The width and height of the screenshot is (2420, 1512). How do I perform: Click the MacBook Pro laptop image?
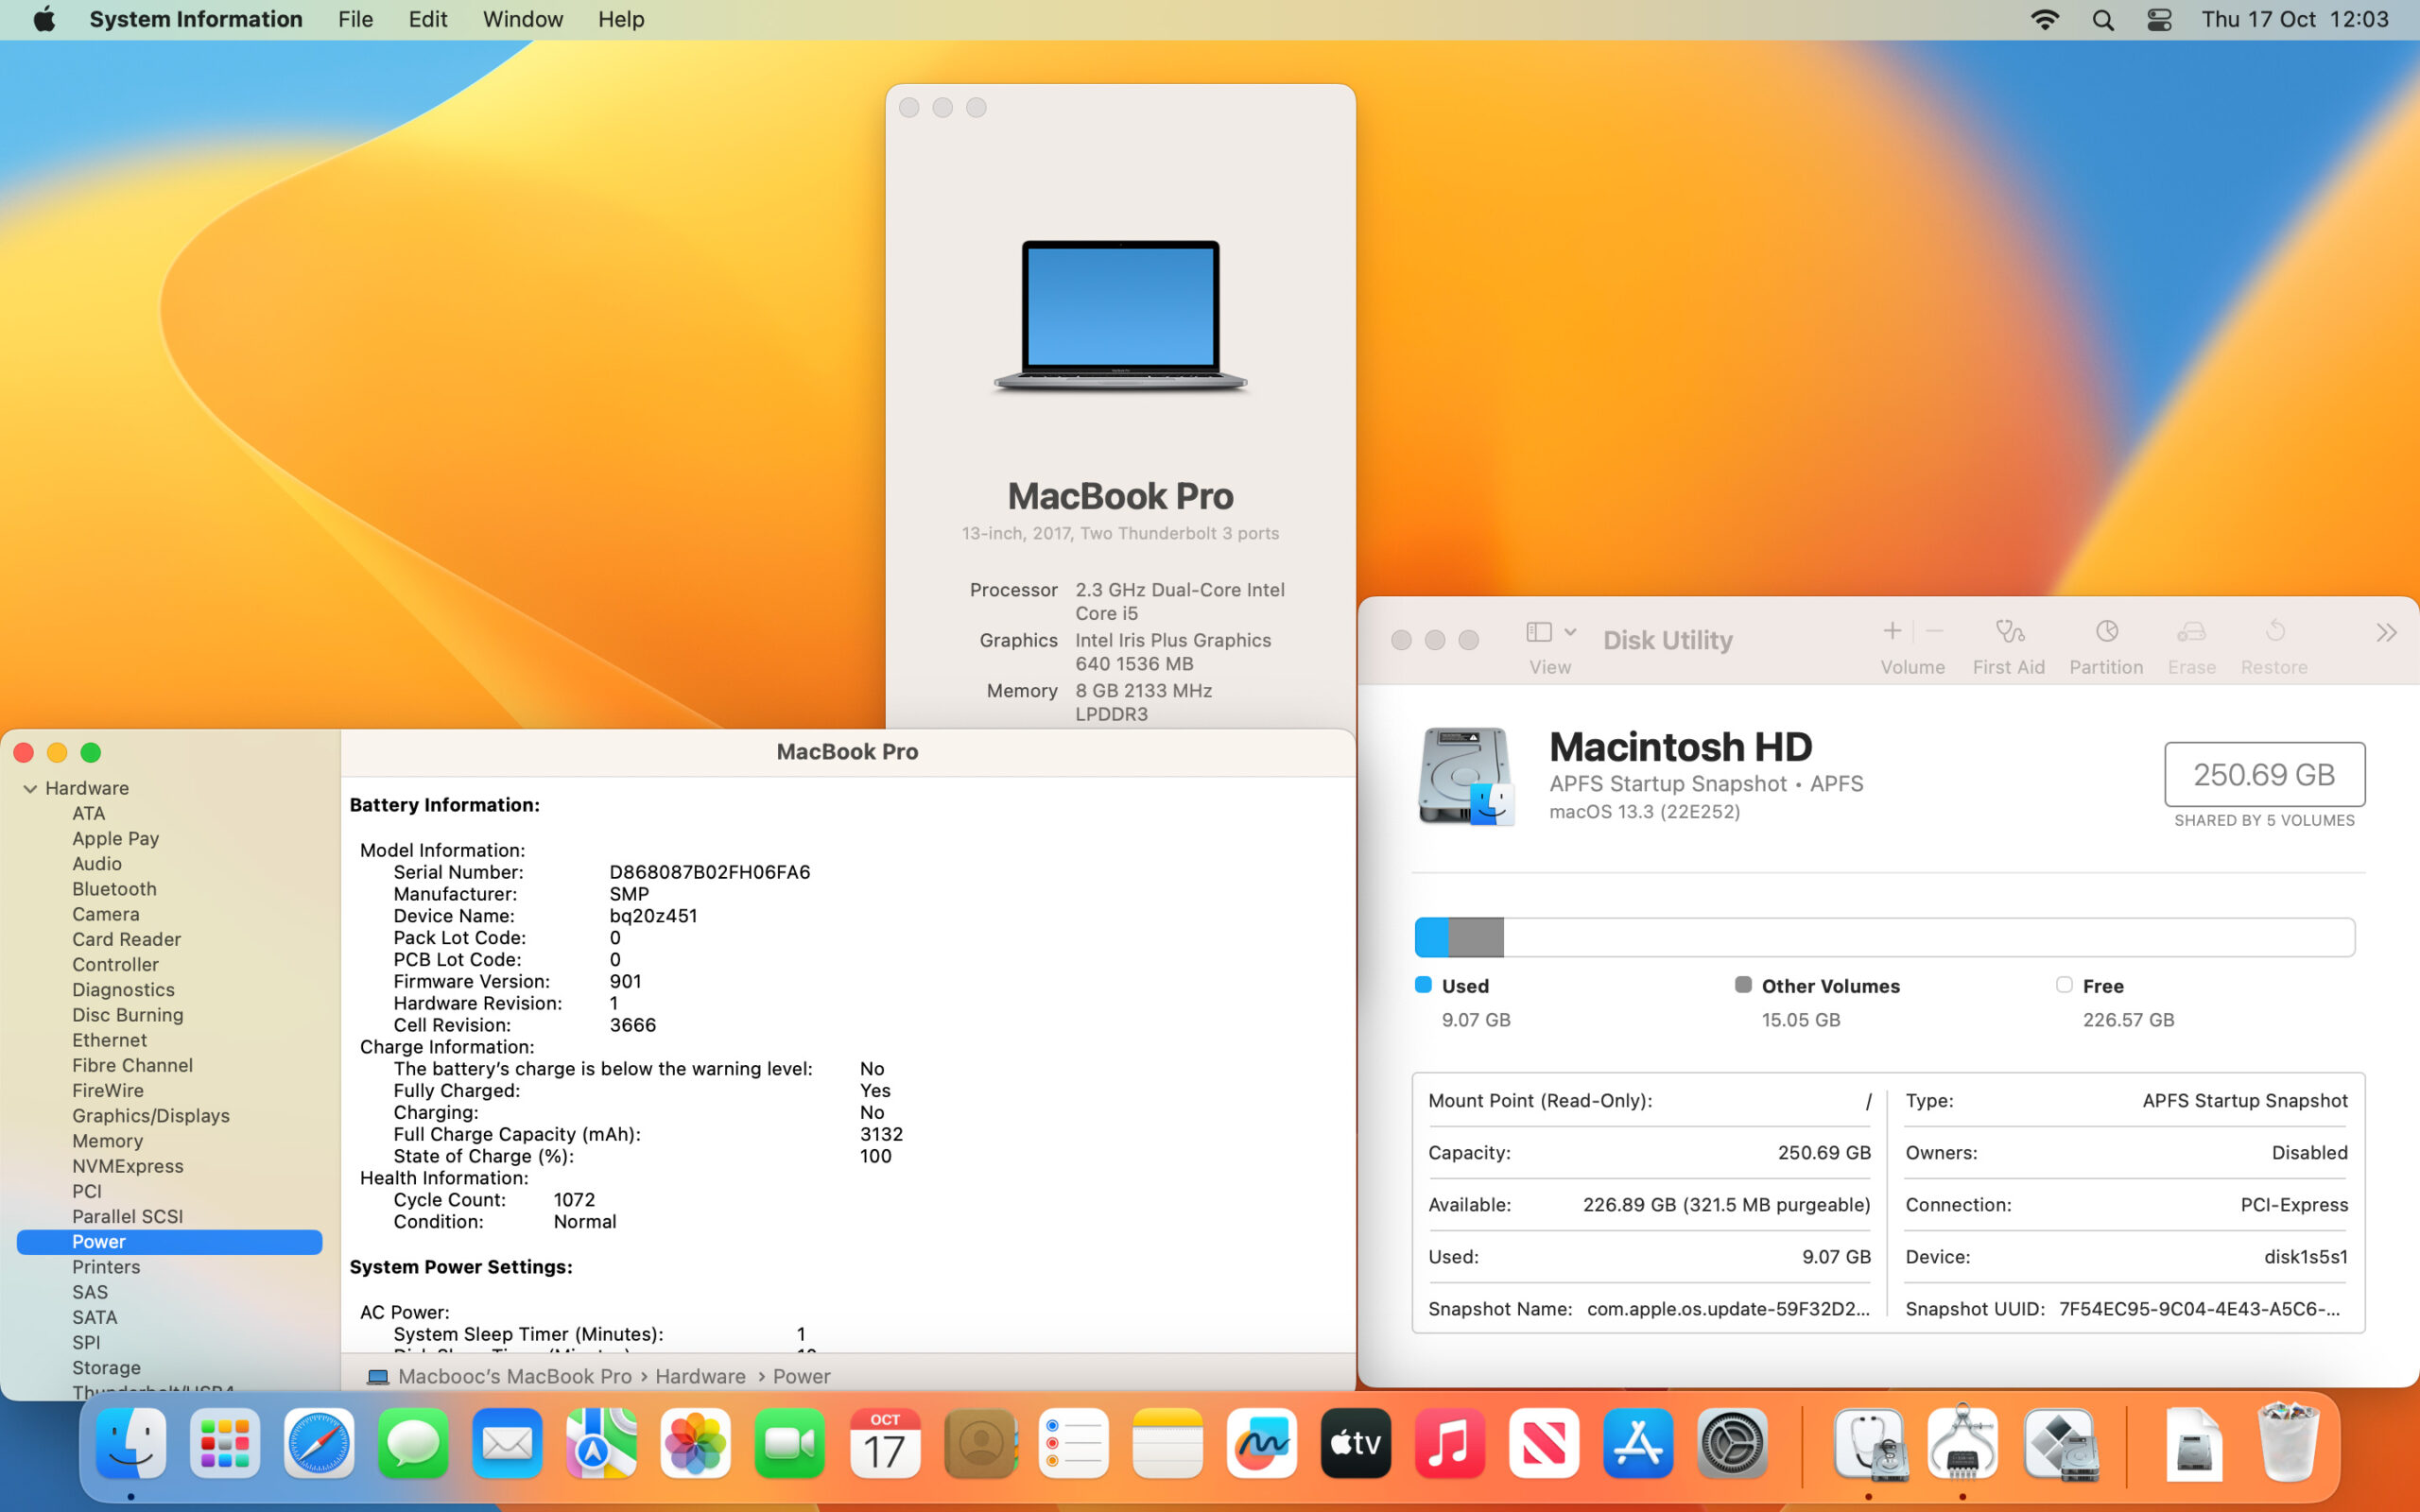1120,315
